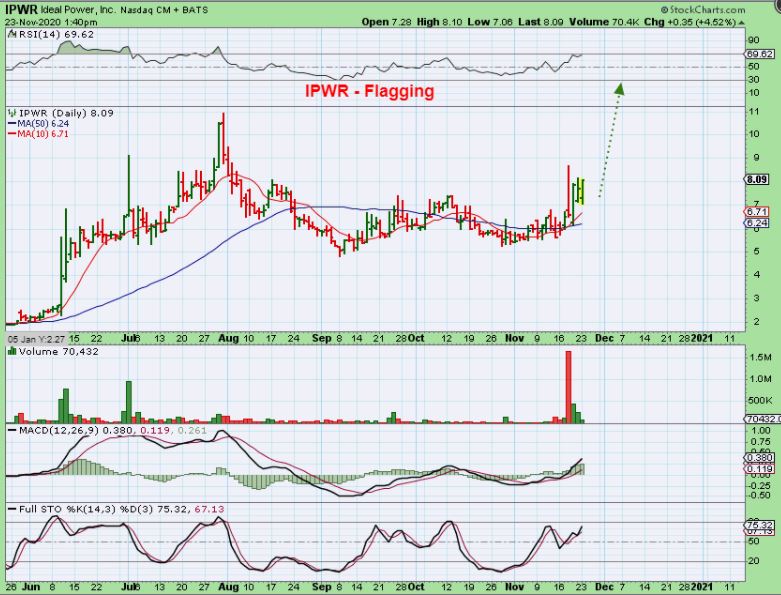Click the 0.380 MACD value tag

[757, 458]
